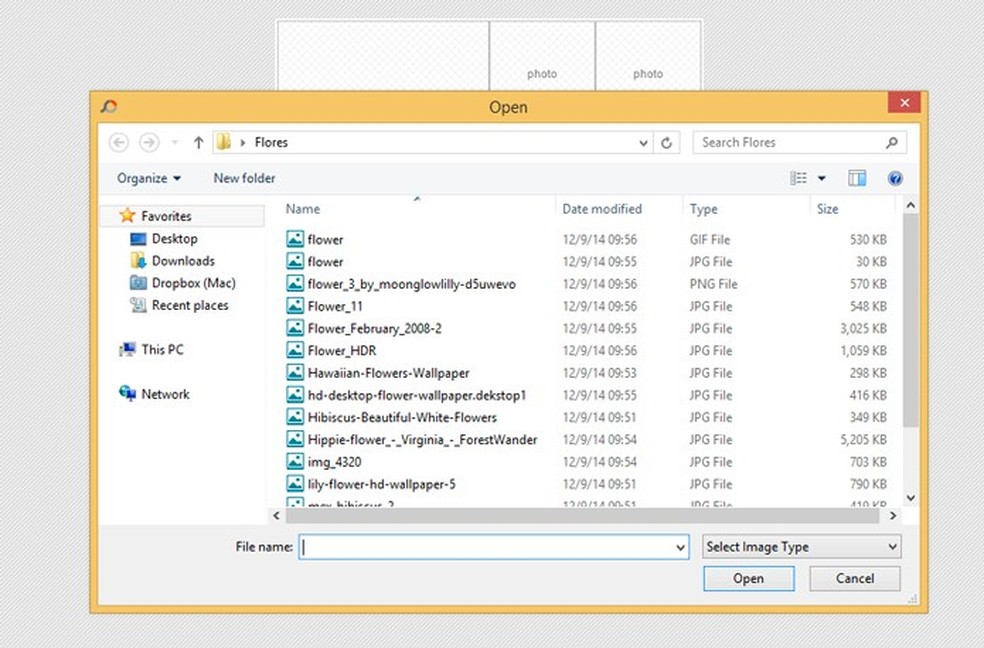This screenshot has width=984, height=648.
Task: Open the Help question mark icon
Action: tap(895, 179)
